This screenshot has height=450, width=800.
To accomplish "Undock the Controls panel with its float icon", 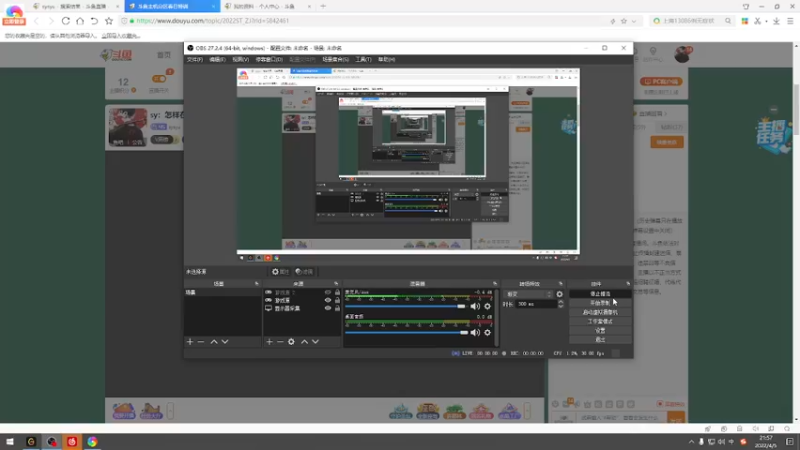I will coord(628,284).
